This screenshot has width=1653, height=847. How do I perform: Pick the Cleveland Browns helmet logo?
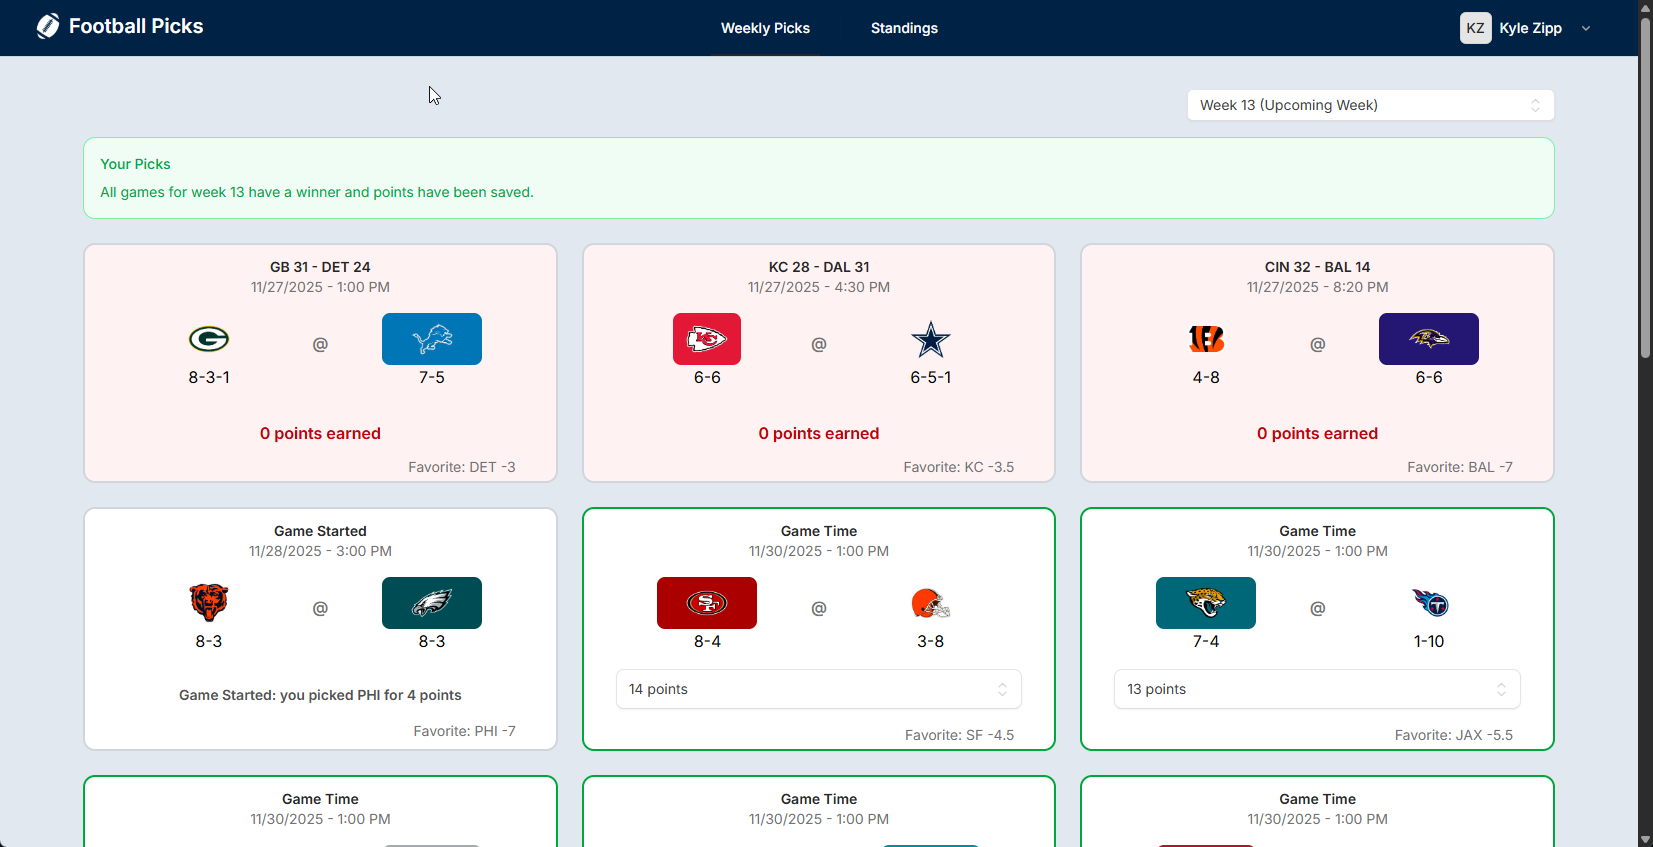click(x=930, y=603)
